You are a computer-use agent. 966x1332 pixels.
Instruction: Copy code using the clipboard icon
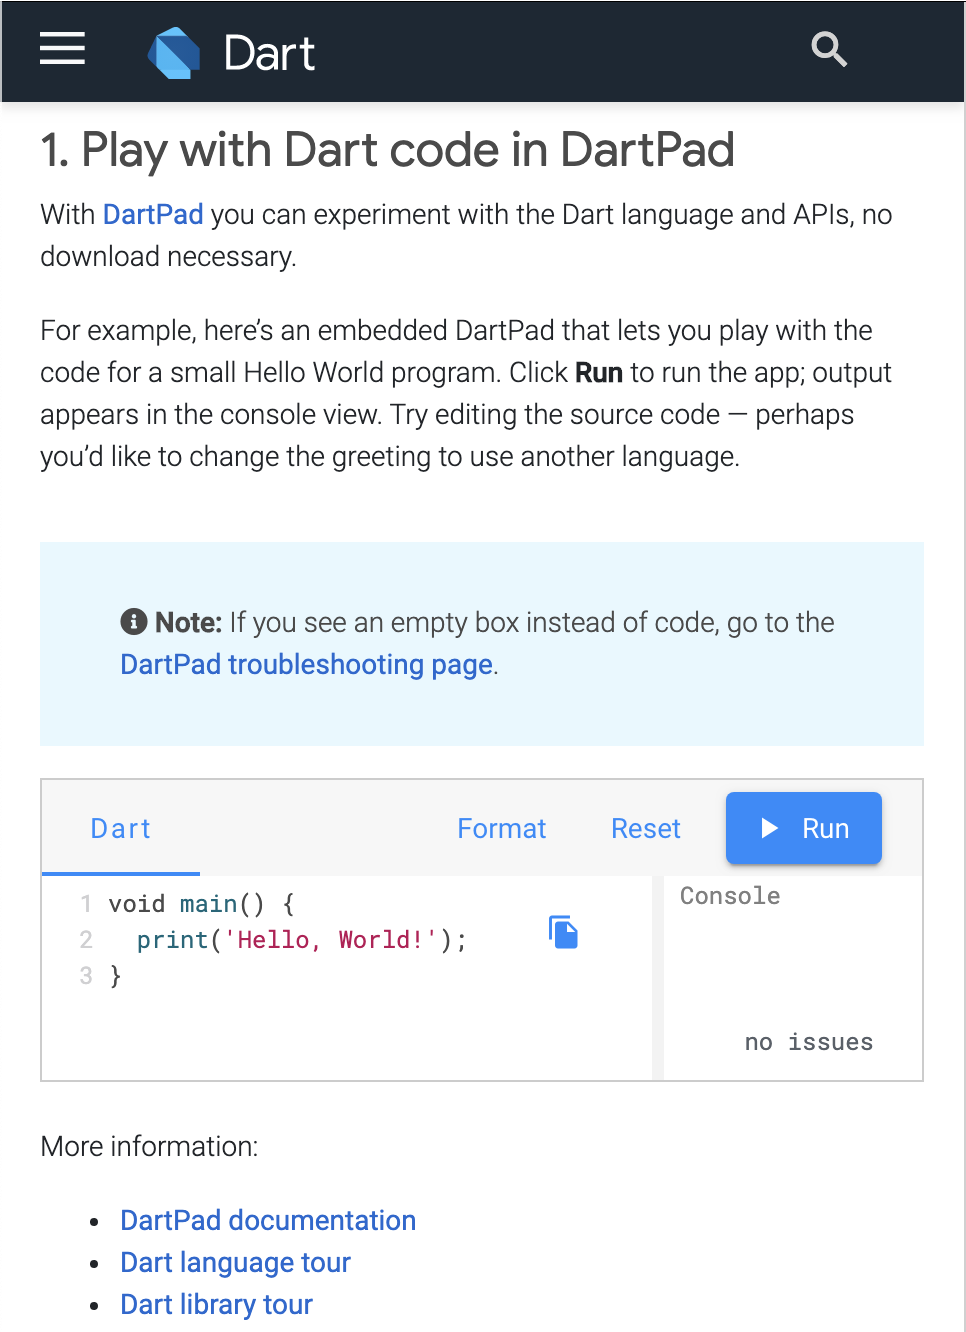point(564,932)
